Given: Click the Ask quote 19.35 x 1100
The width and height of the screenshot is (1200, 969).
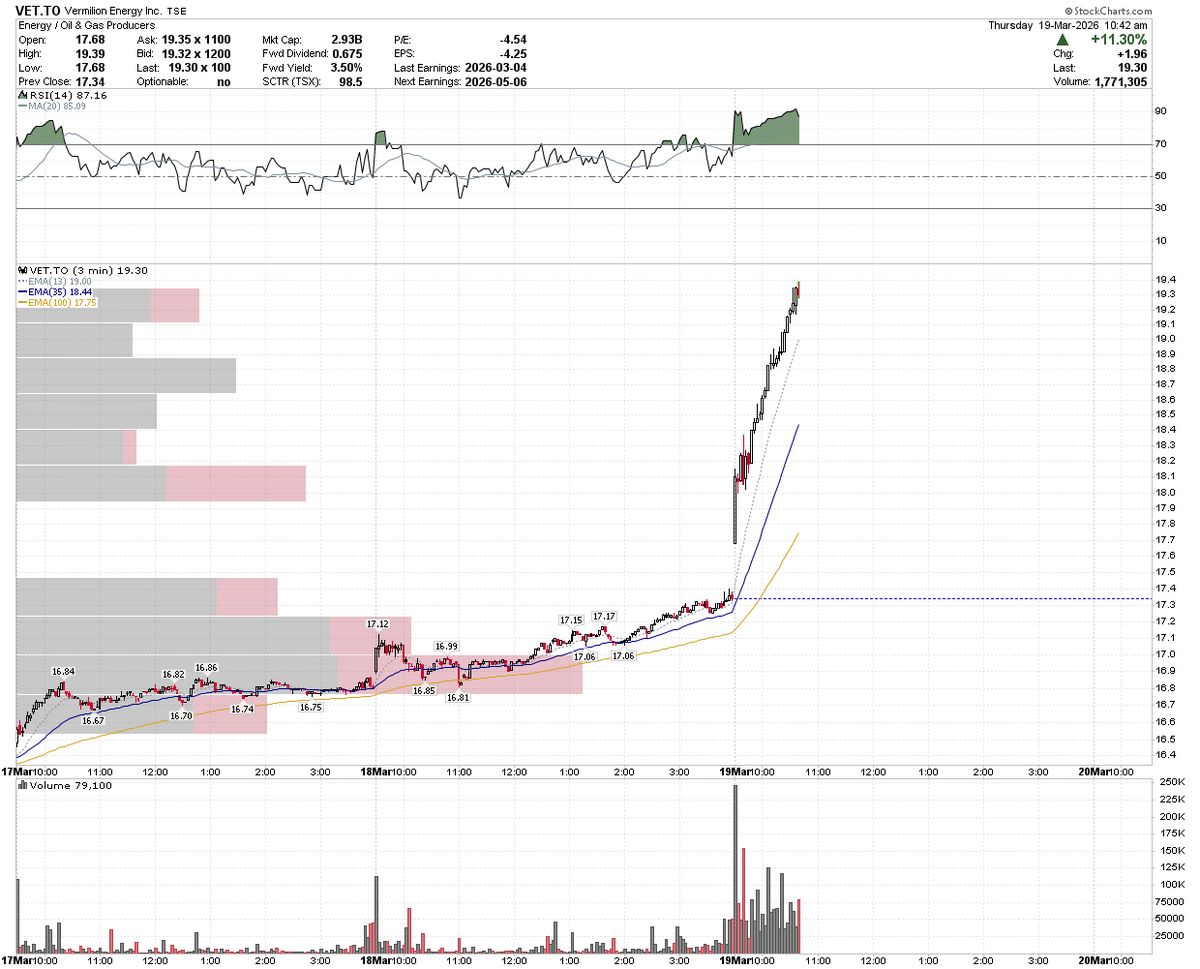Looking at the screenshot, I should [194, 39].
